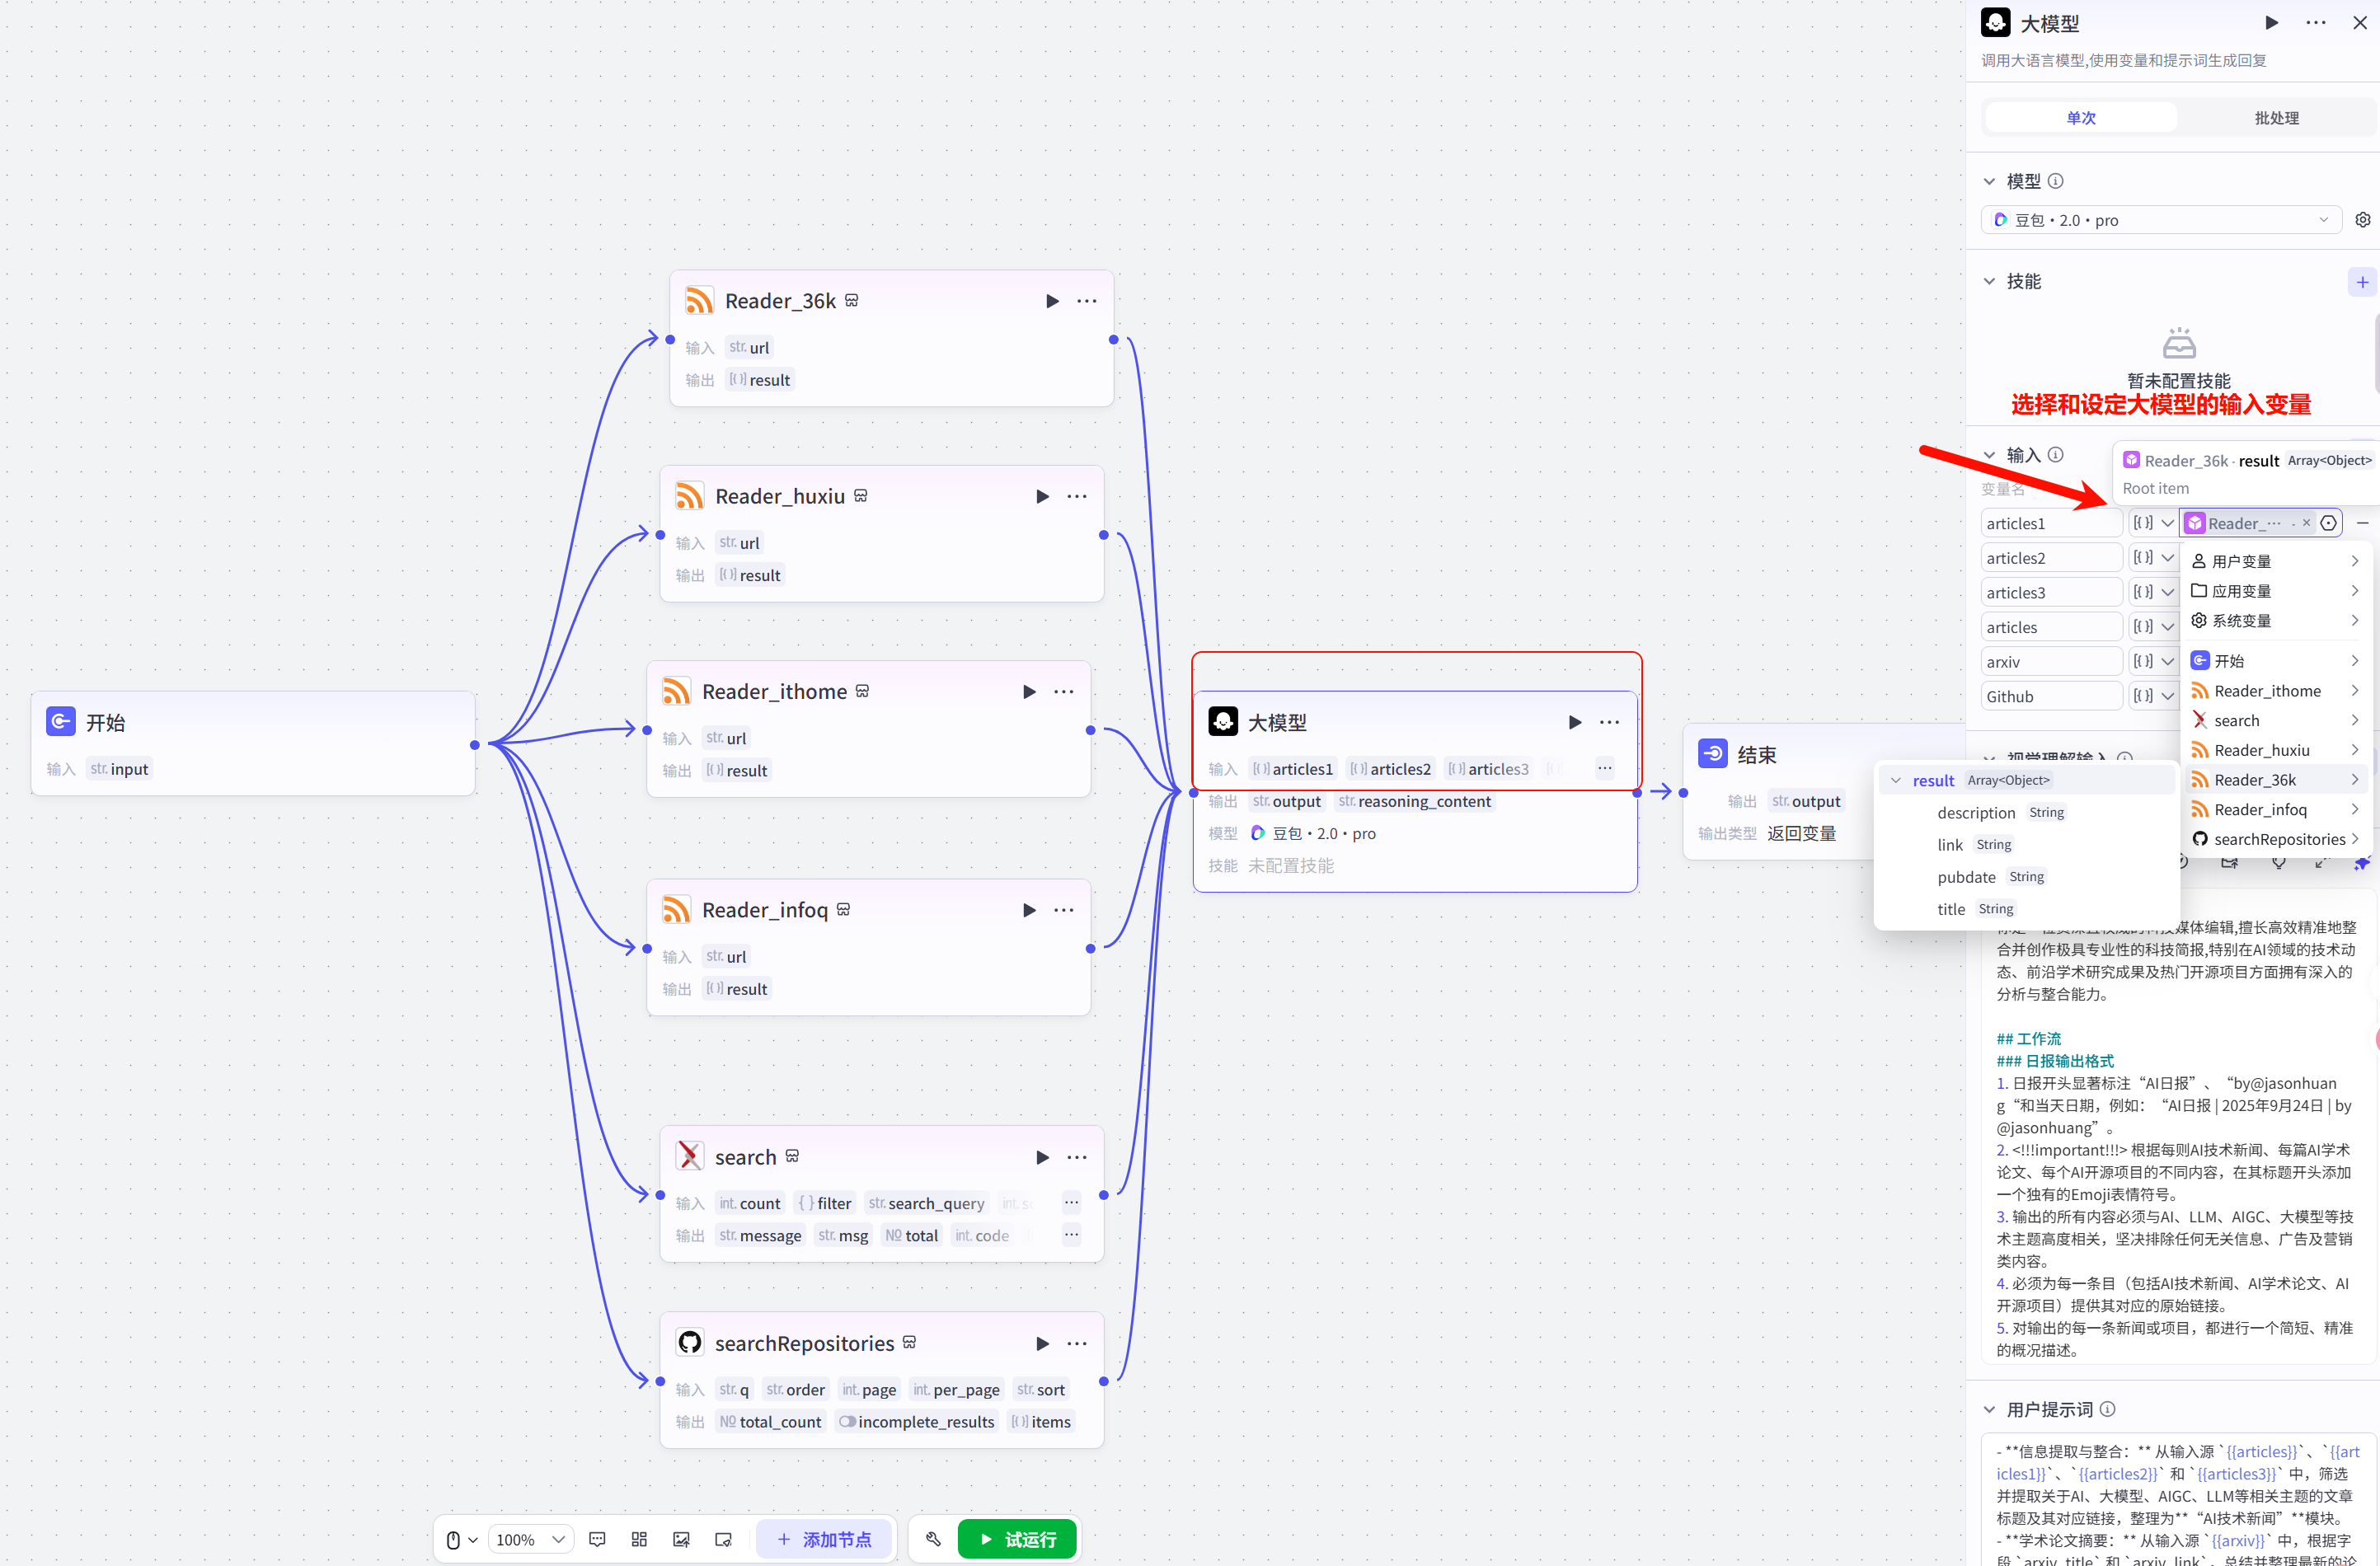Viewport: 2380px width, 1566px height.
Task: Switch to 批处理 mode
Action: point(2276,118)
